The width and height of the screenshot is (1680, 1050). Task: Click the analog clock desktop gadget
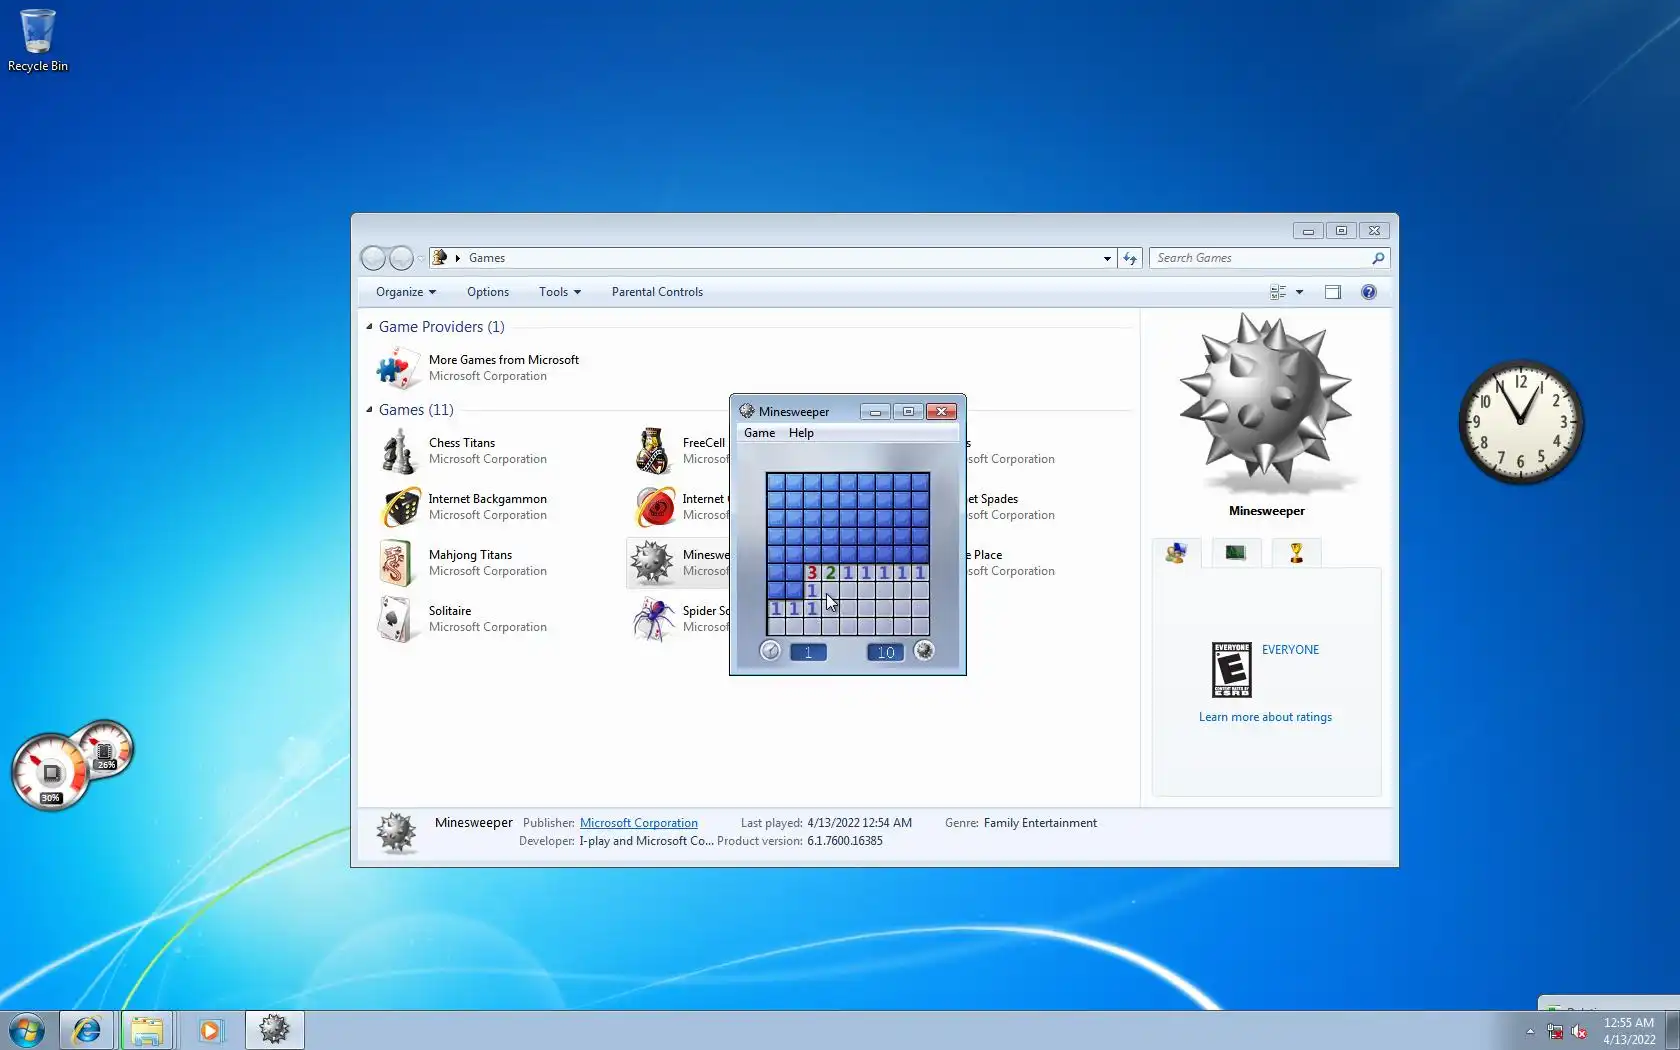pyautogui.click(x=1520, y=421)
